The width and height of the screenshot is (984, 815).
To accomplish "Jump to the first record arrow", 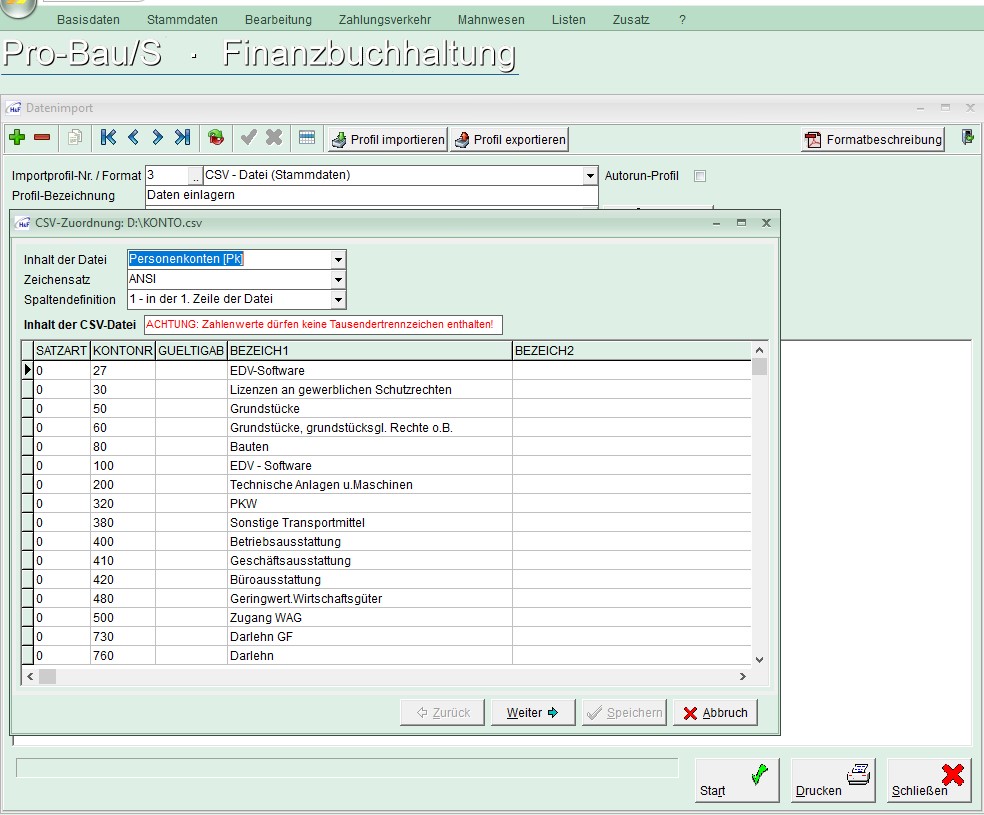I will point(108,138).
